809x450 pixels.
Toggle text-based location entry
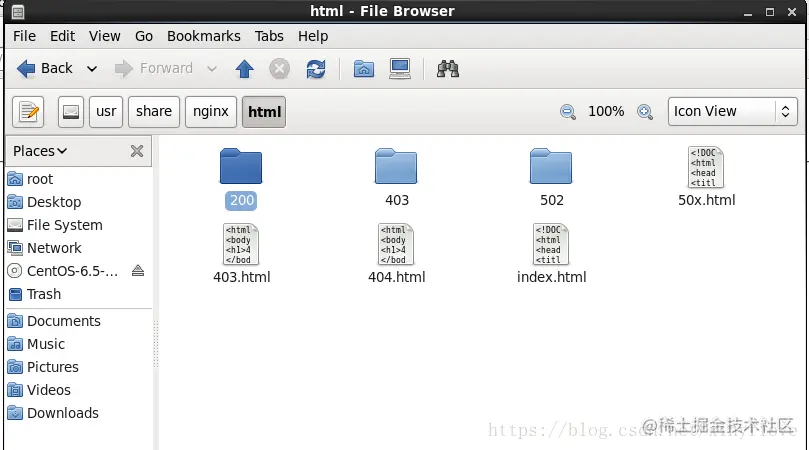point(28,111)
